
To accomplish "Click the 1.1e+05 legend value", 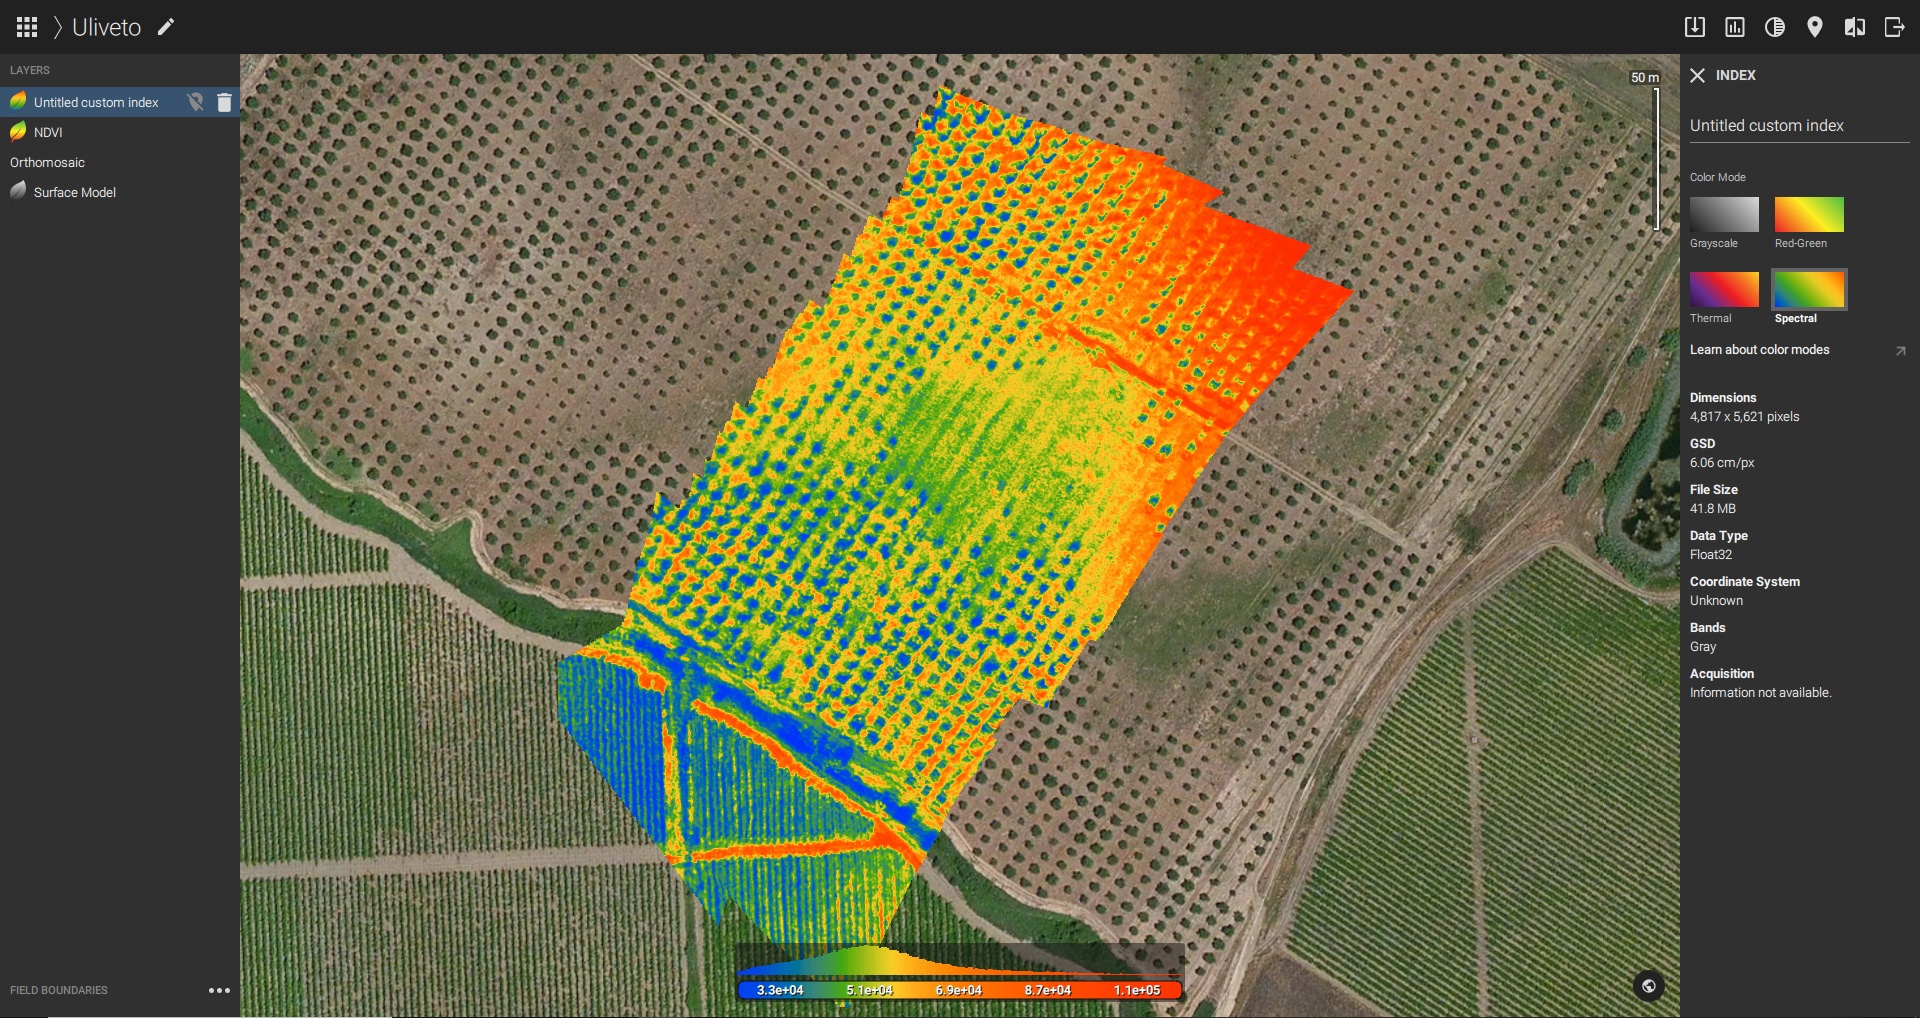I will (1137, 990).
